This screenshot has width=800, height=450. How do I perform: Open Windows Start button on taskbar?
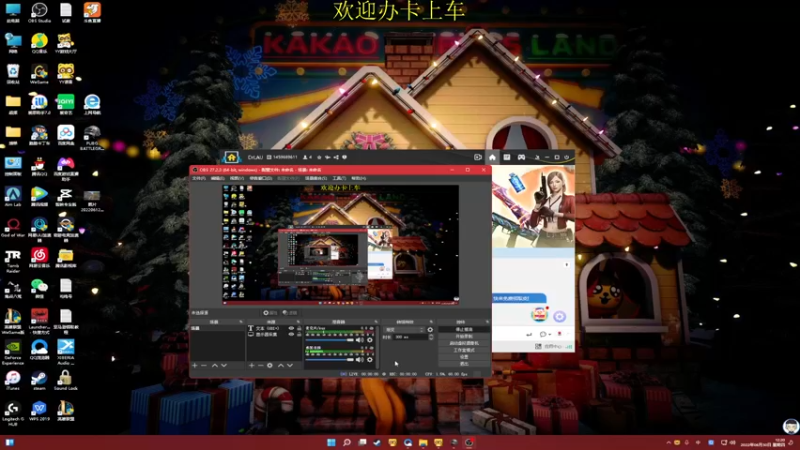[331, 442]
